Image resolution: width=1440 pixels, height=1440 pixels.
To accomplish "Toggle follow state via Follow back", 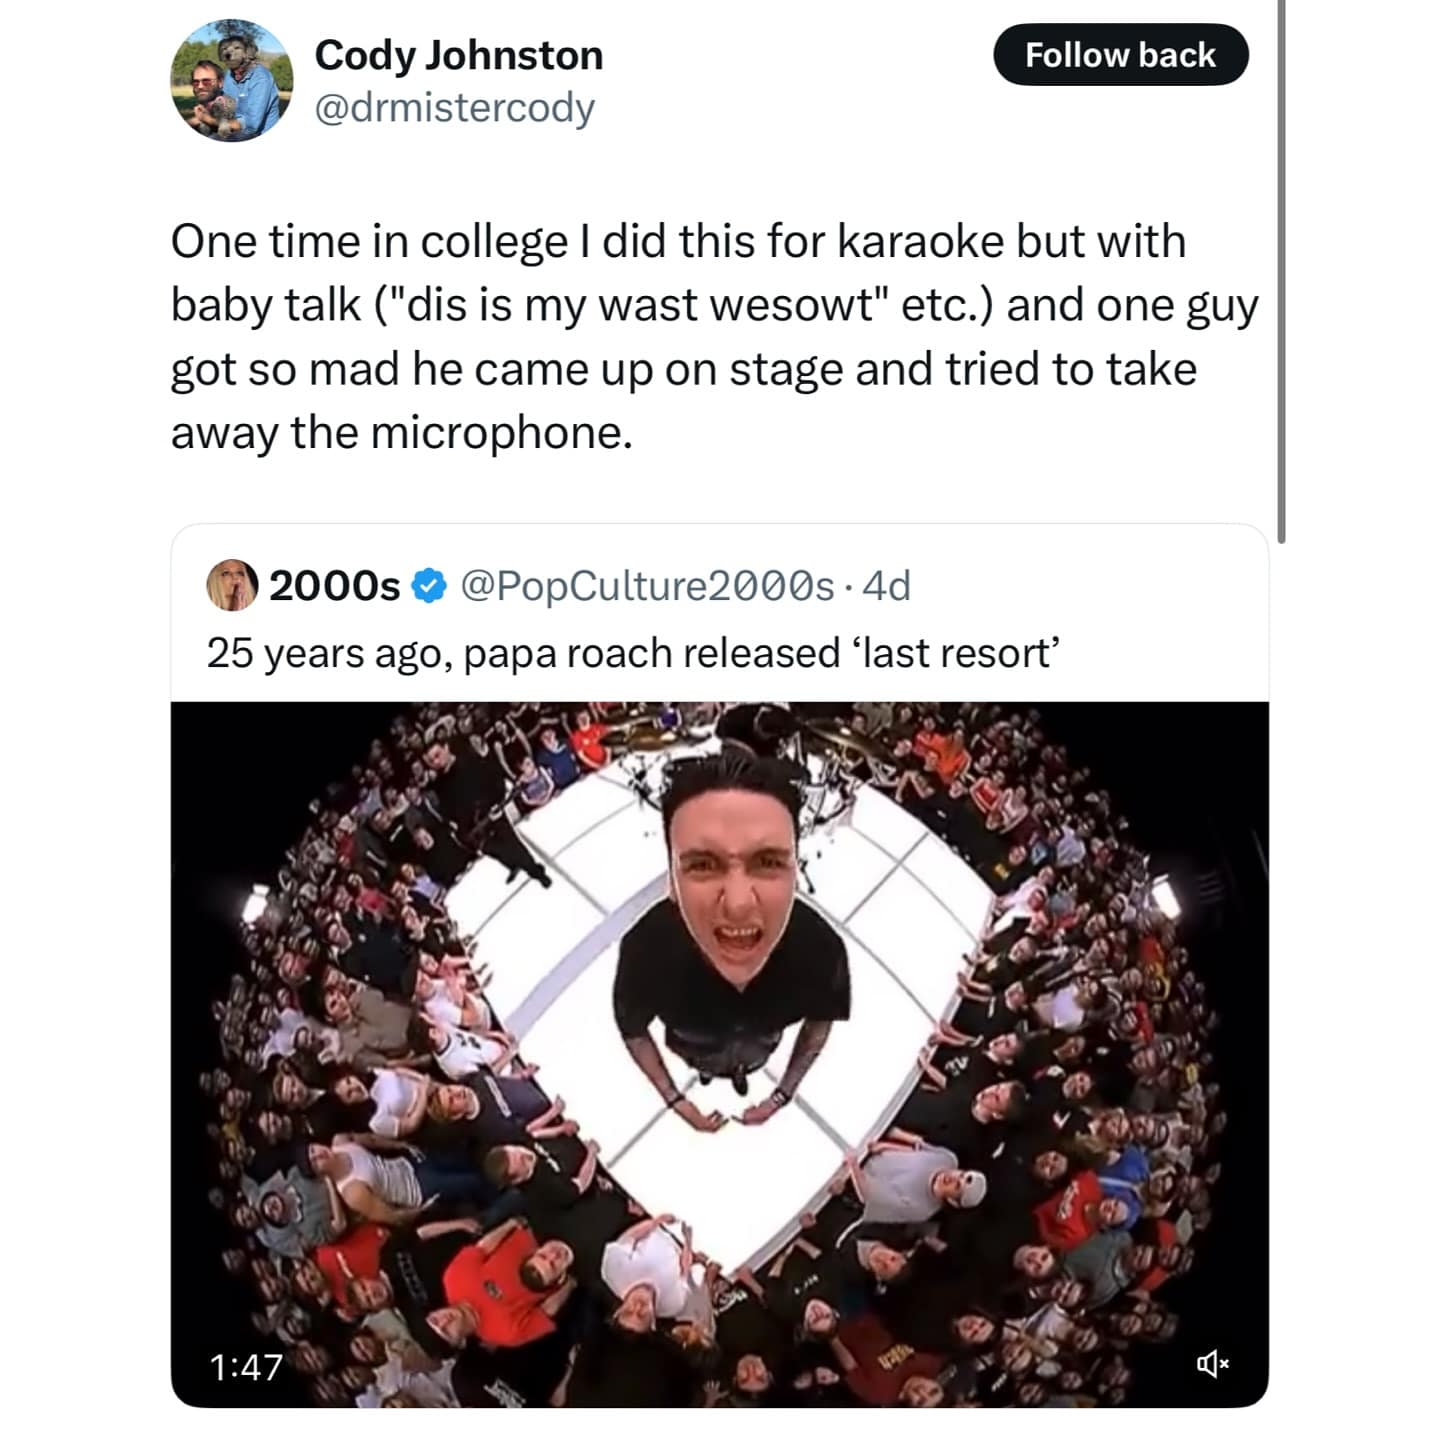I will point(1122,56).
